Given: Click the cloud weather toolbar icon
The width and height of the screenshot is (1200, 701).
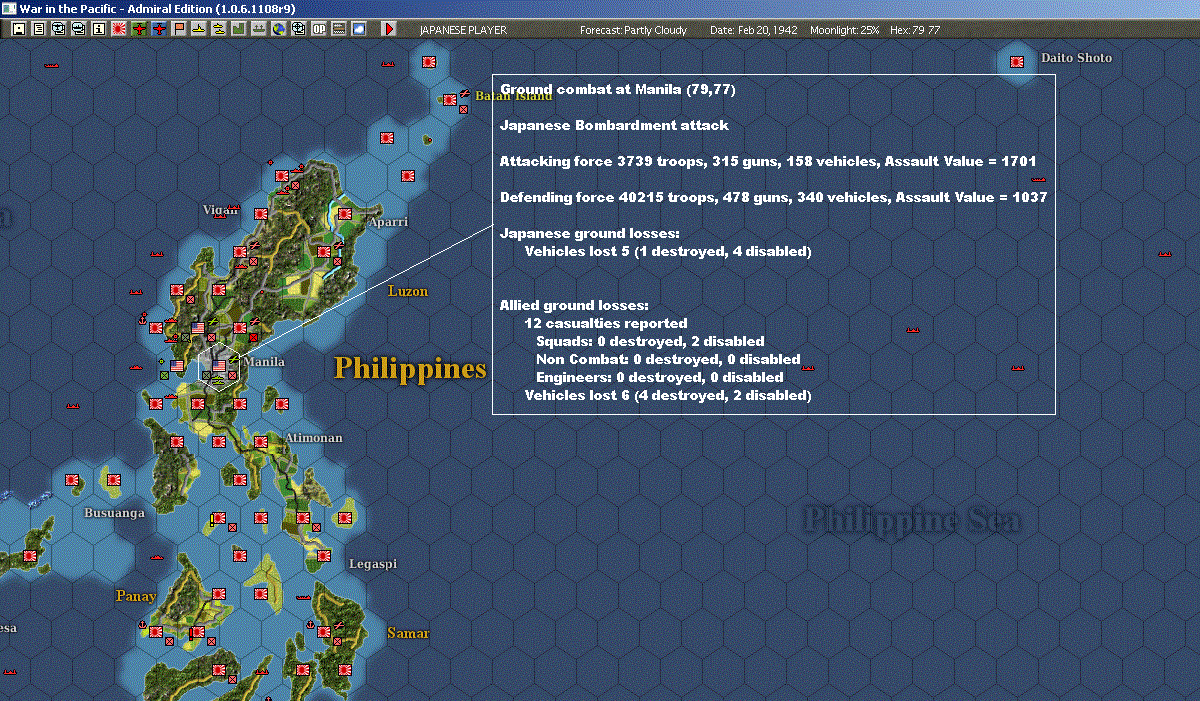Looking at the screenshot, I should (x=359, y=29).
